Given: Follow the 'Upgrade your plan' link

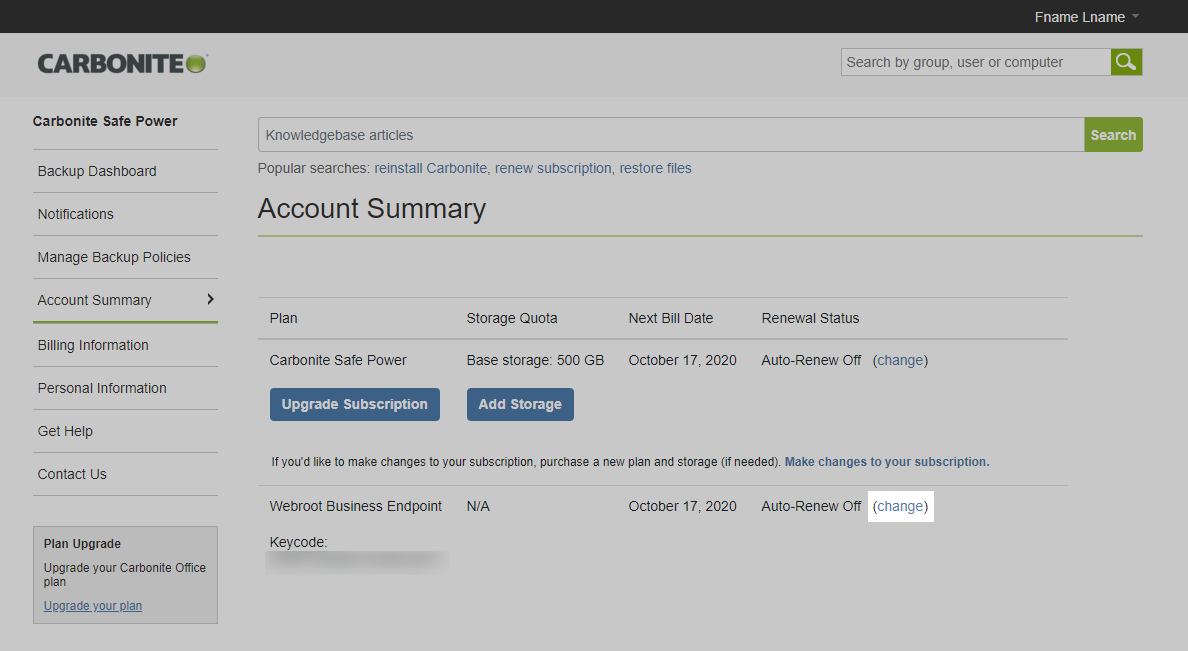Looking at the screenshot, I should [93, 606].
